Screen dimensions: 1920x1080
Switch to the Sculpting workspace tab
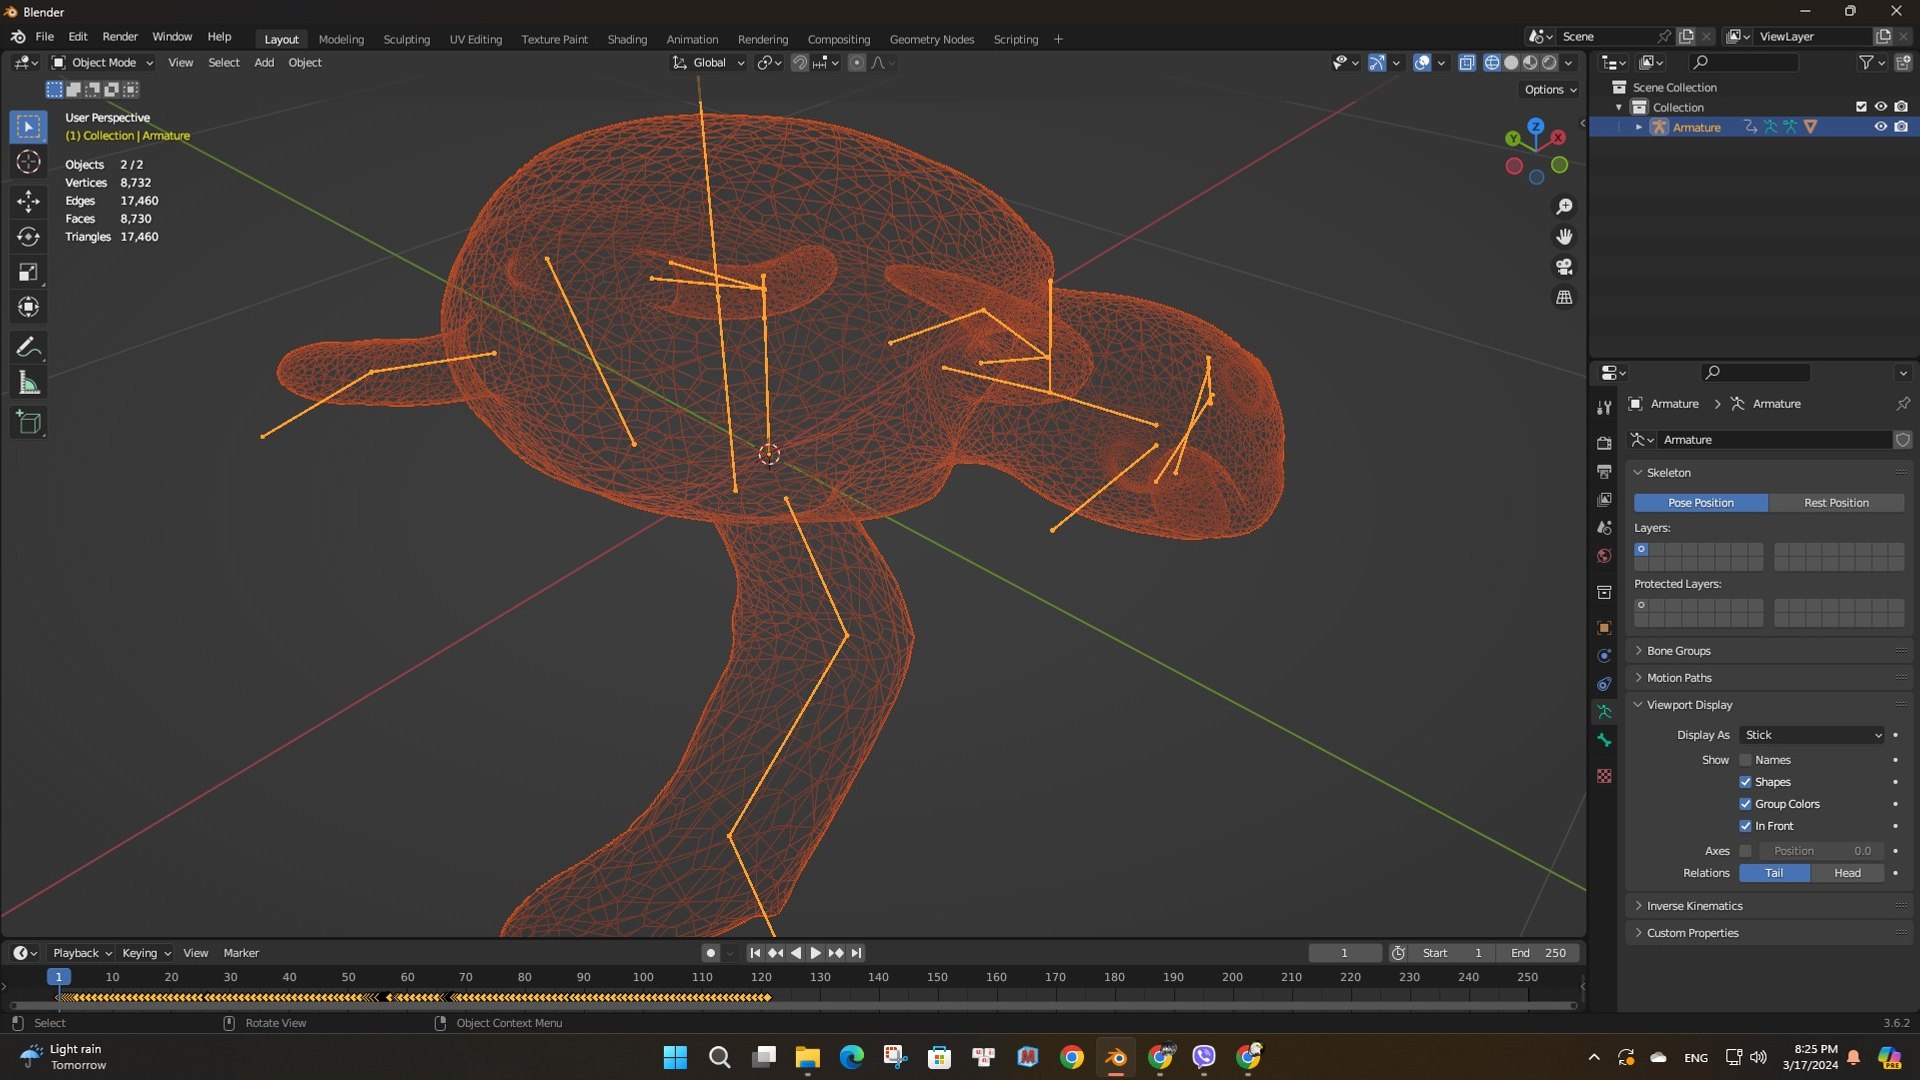(406, 39)
